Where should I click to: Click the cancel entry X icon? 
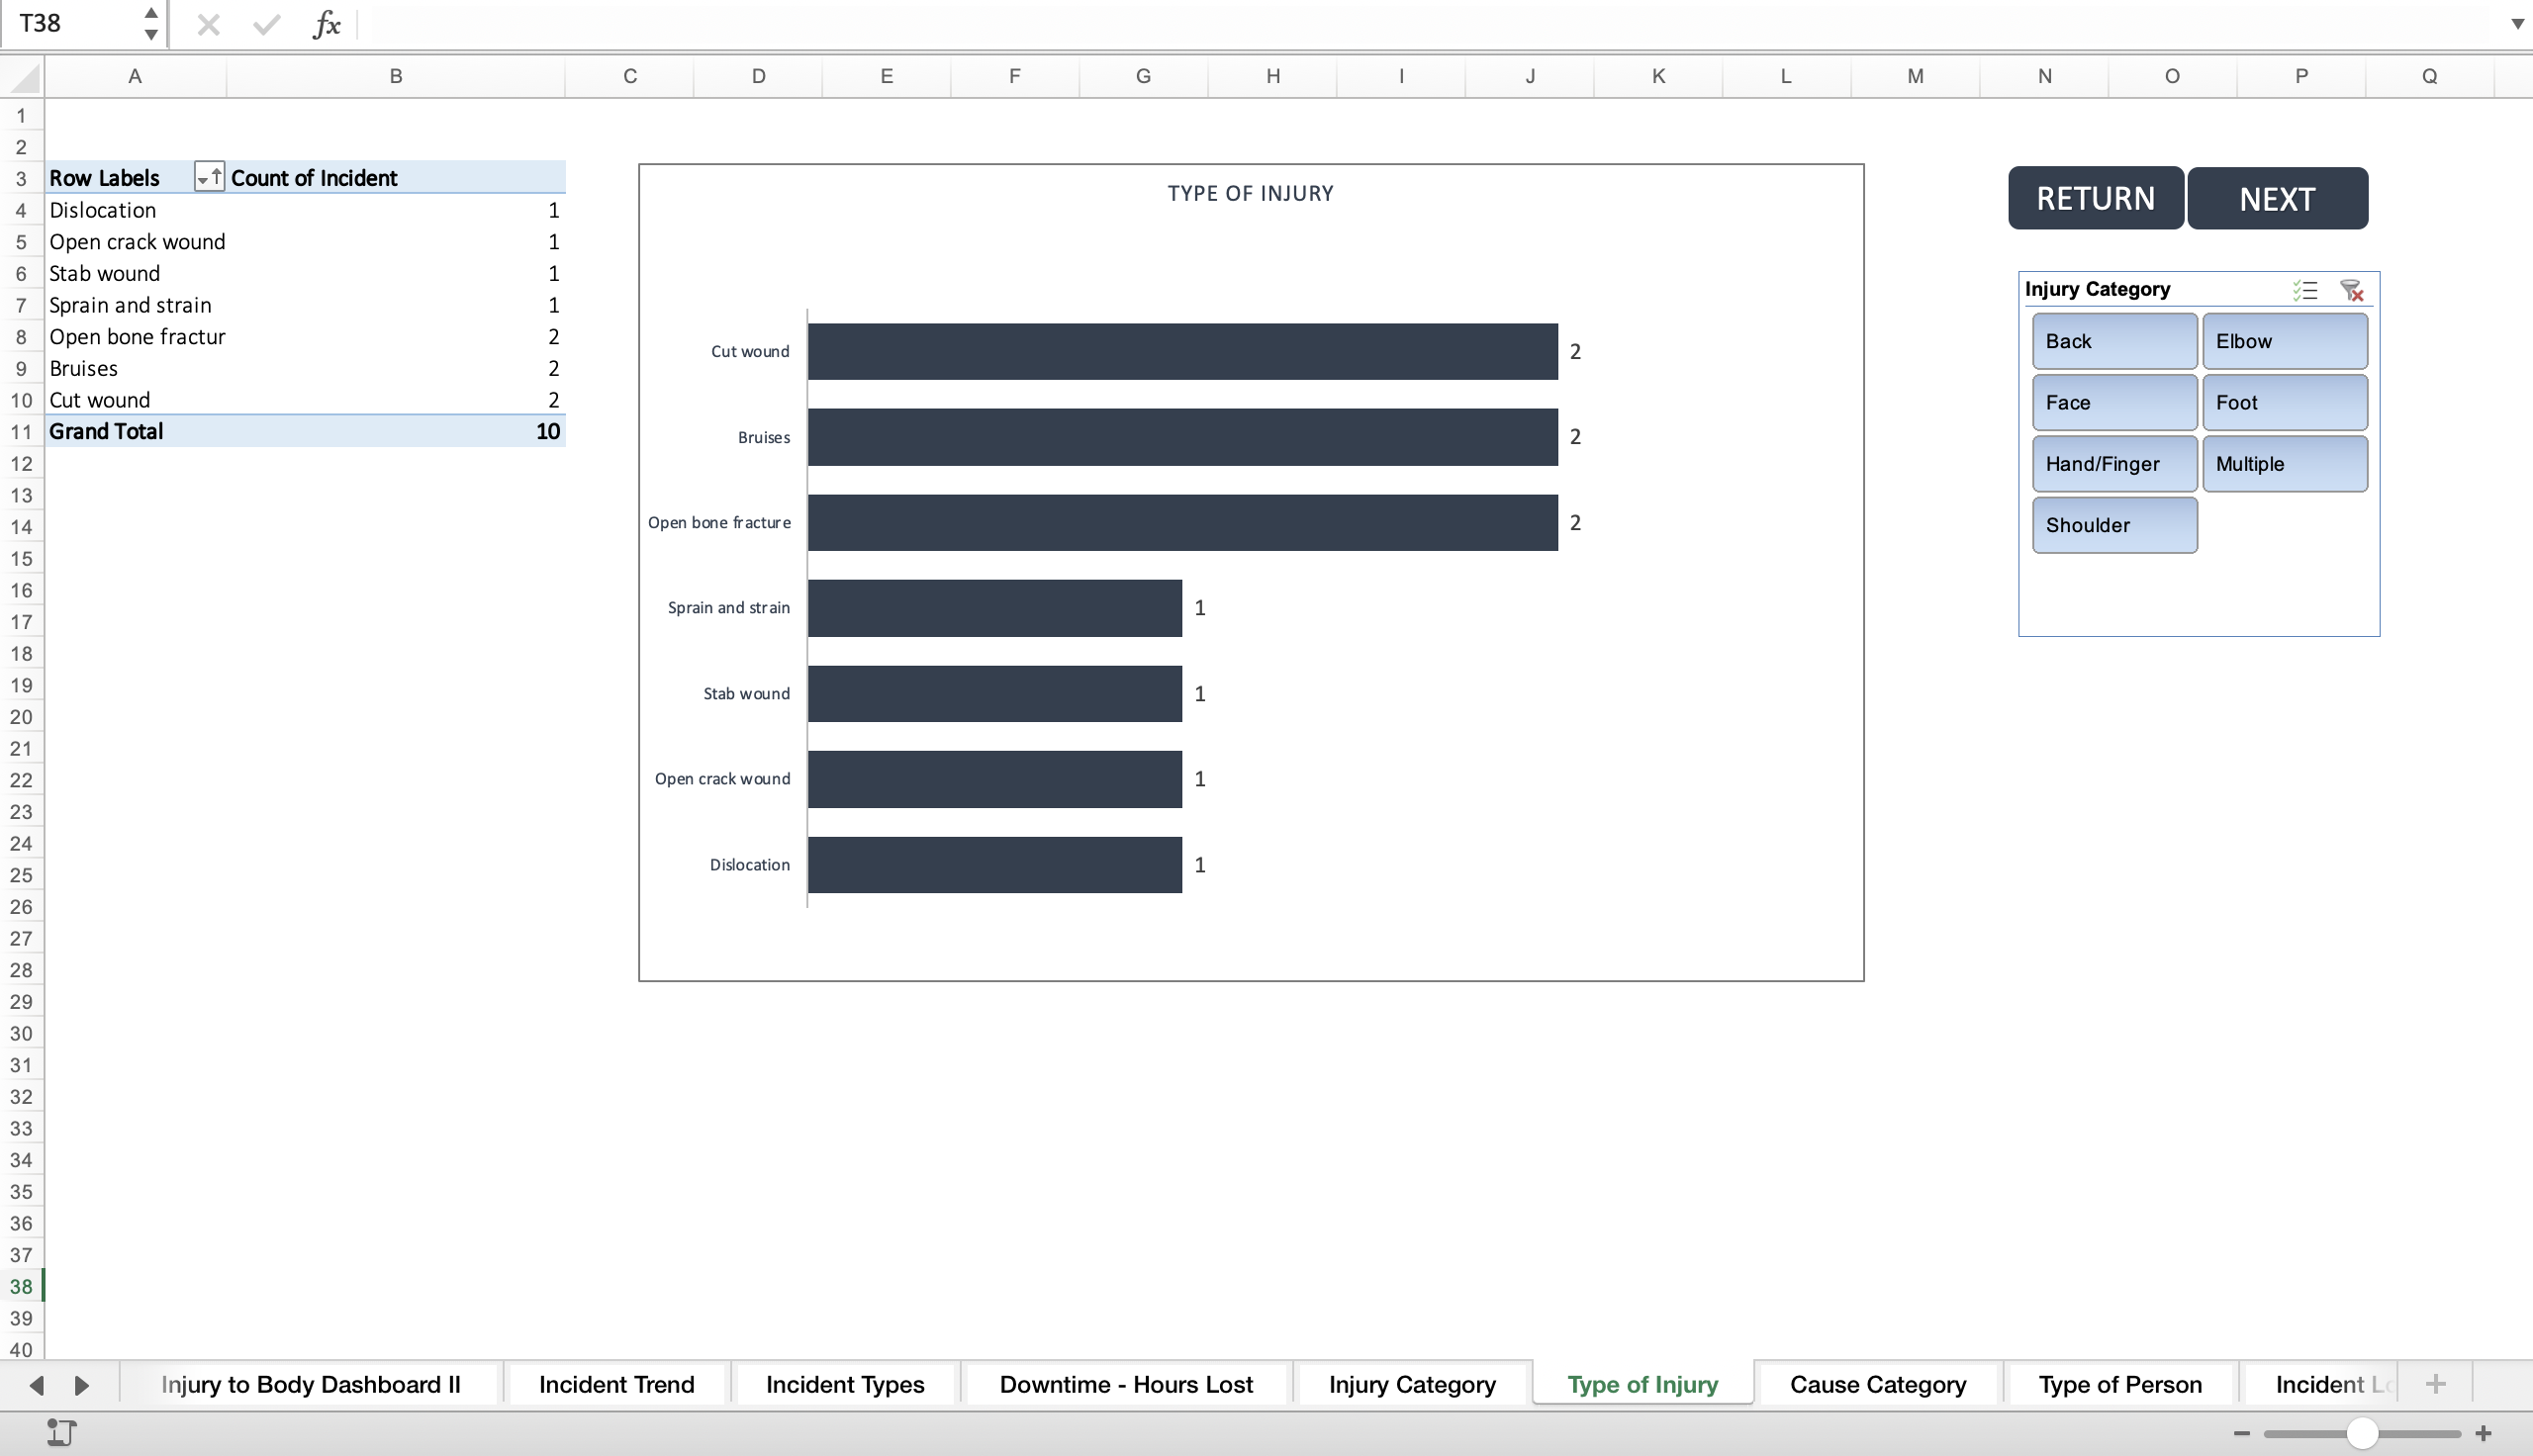coord(208,24)
